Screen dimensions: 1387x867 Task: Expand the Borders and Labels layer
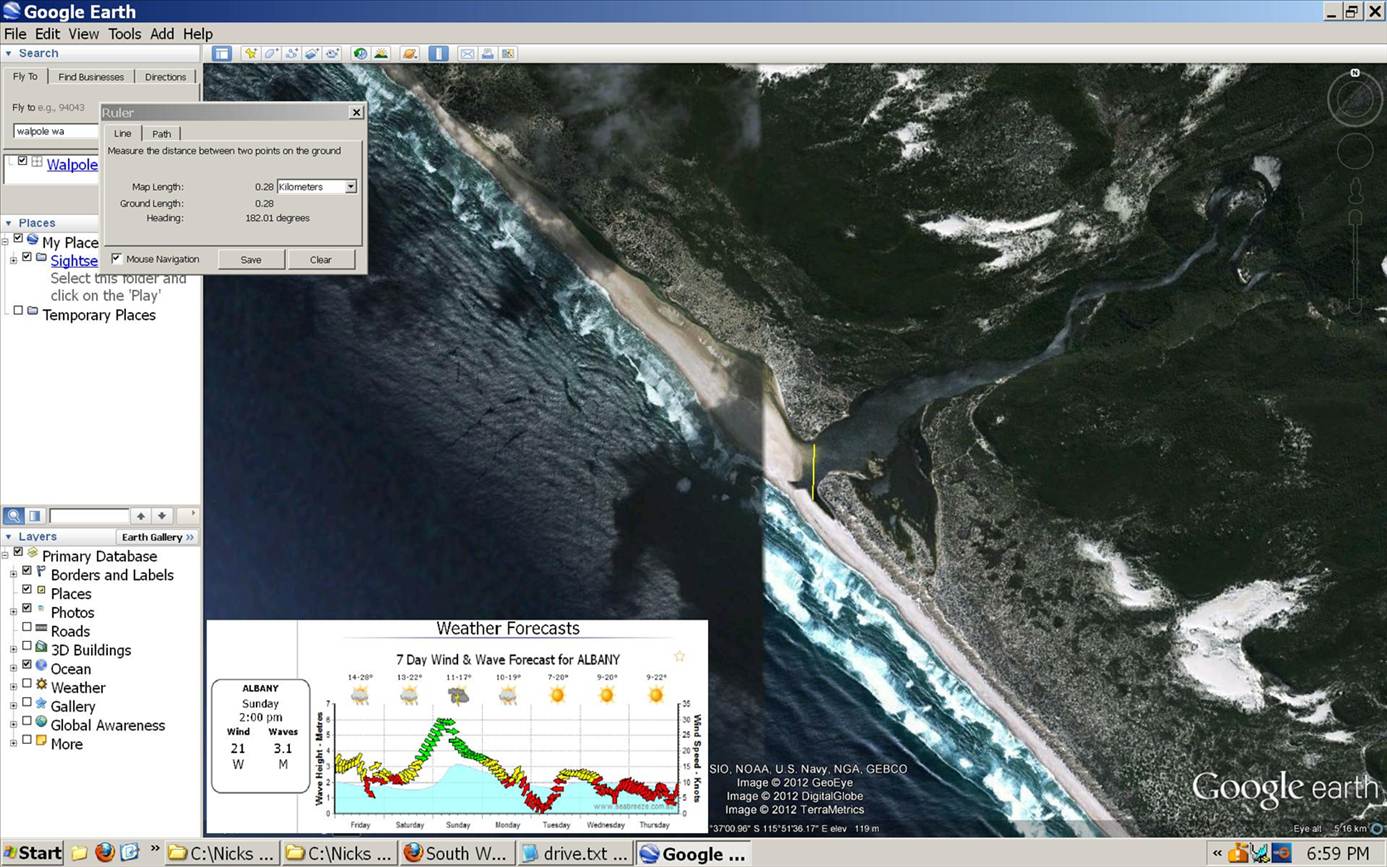[13, 575]
